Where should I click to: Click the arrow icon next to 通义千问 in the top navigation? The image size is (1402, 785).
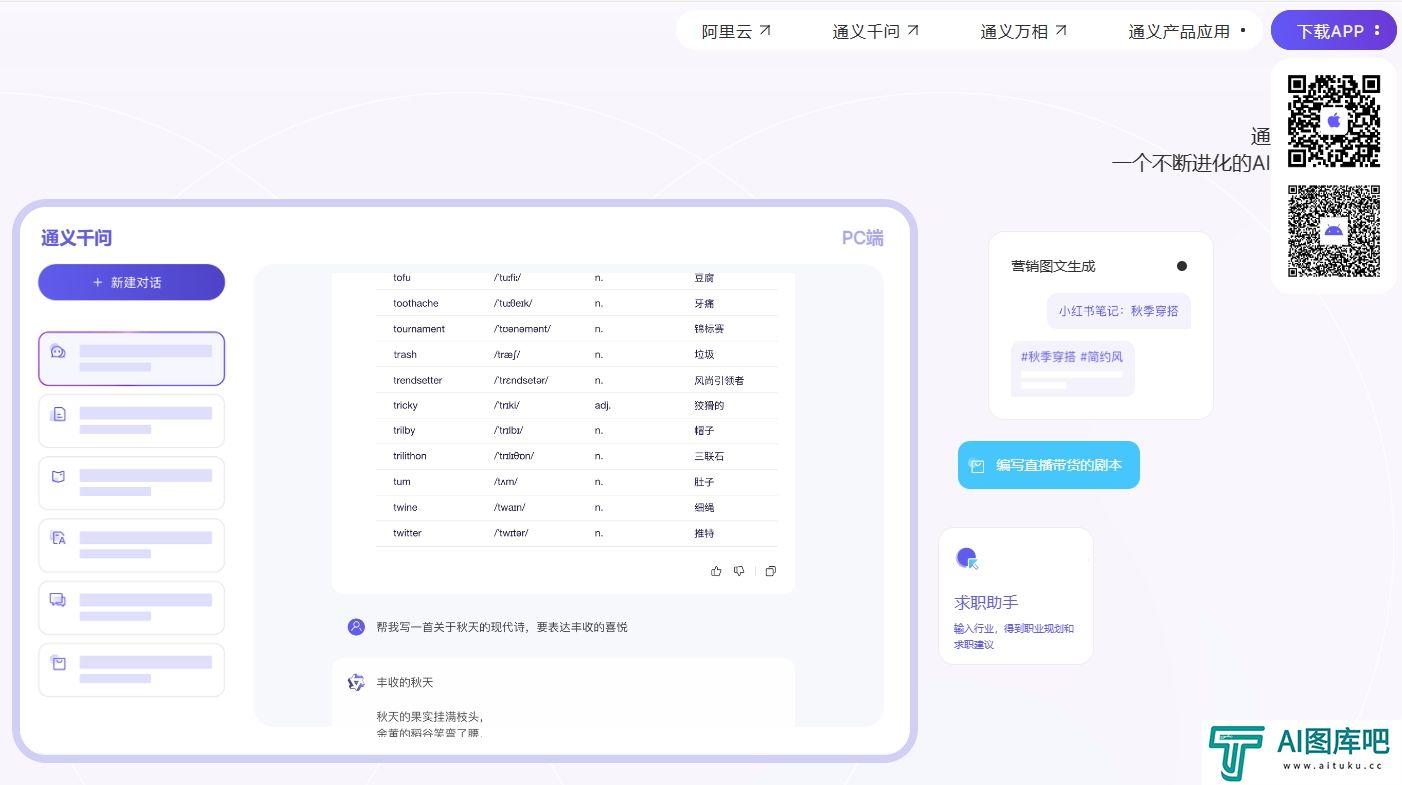tap(913, 30)
